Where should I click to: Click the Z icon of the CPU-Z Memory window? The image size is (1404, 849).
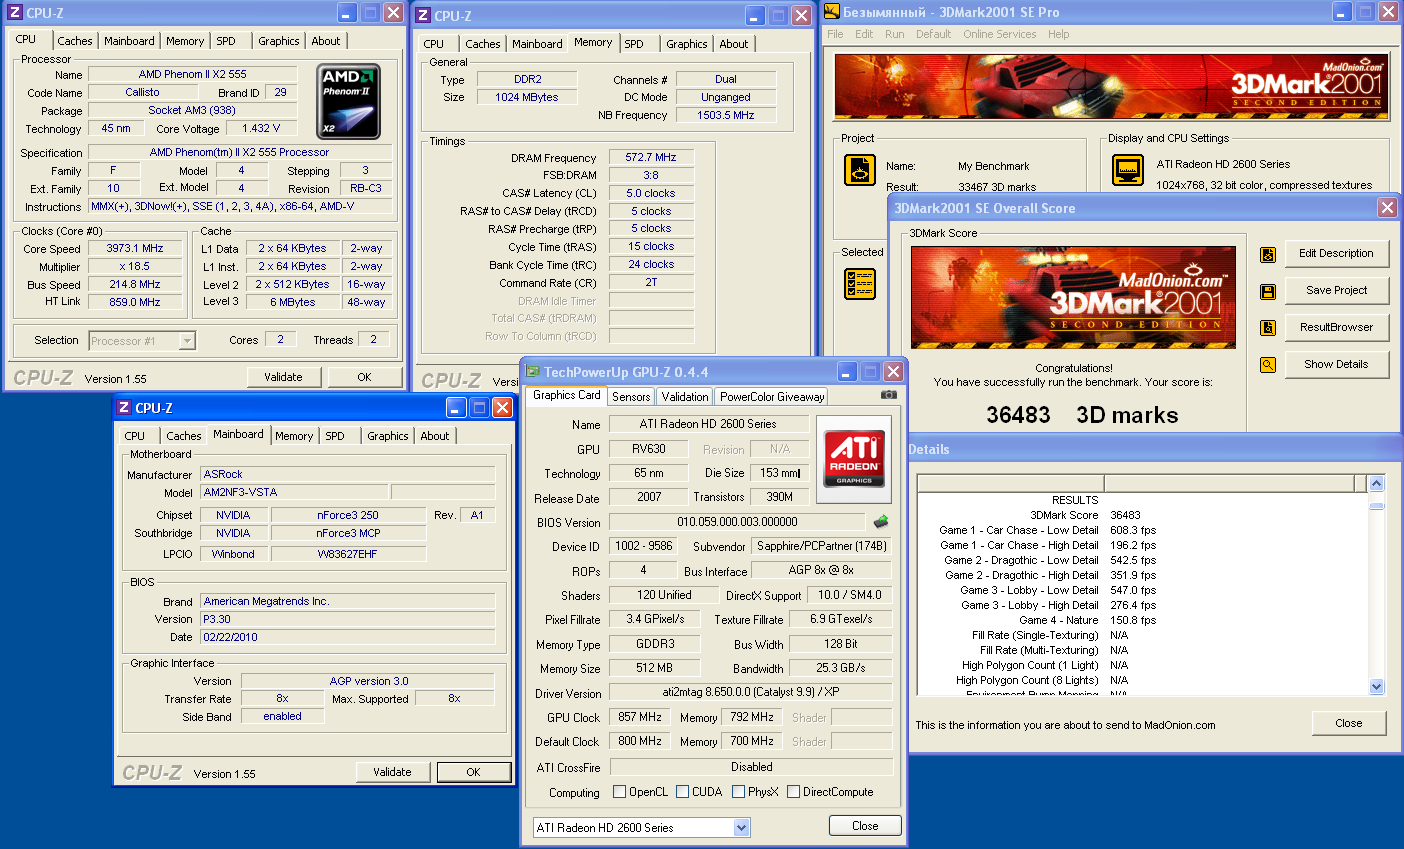click(423, 15)
